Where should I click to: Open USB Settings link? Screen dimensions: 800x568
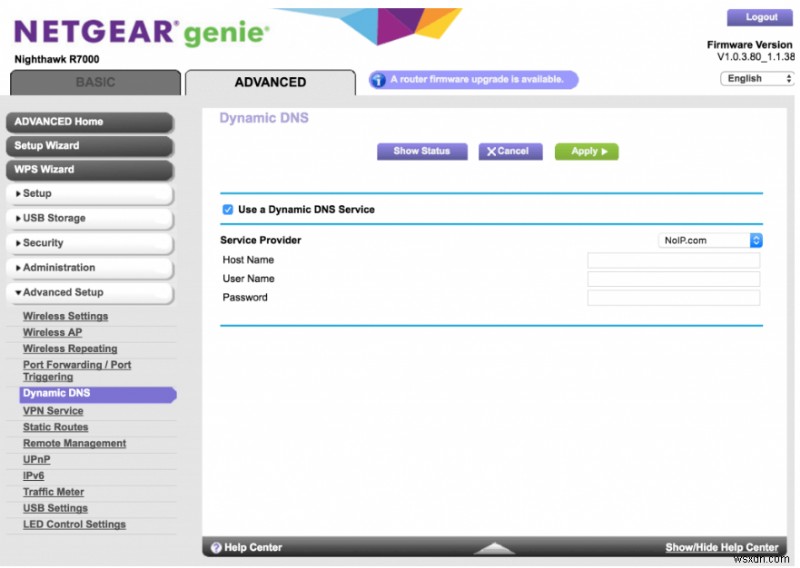(55, 509)
